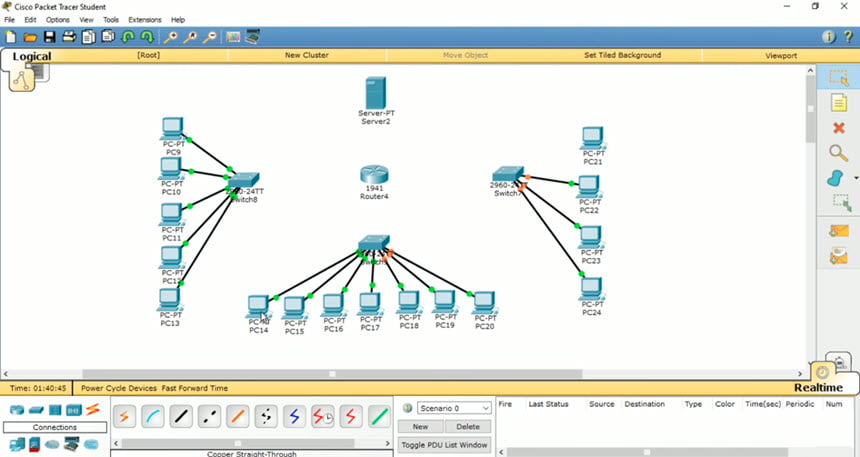Click the Destination column header
Viewport: 860px width, 457px height.
[644, 404]
